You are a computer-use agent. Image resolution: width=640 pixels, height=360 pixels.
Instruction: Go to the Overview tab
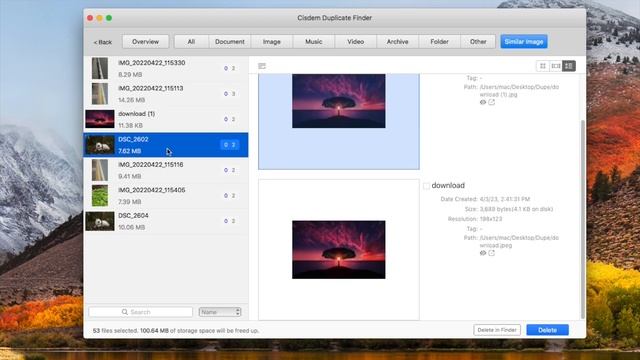(x=145, y=42)
